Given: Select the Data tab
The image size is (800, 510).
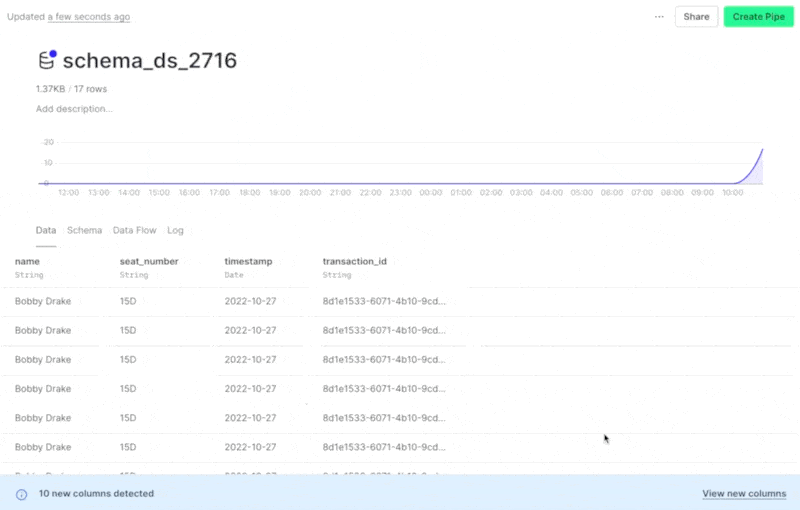Looking at the screenshot, I should 46,230.
